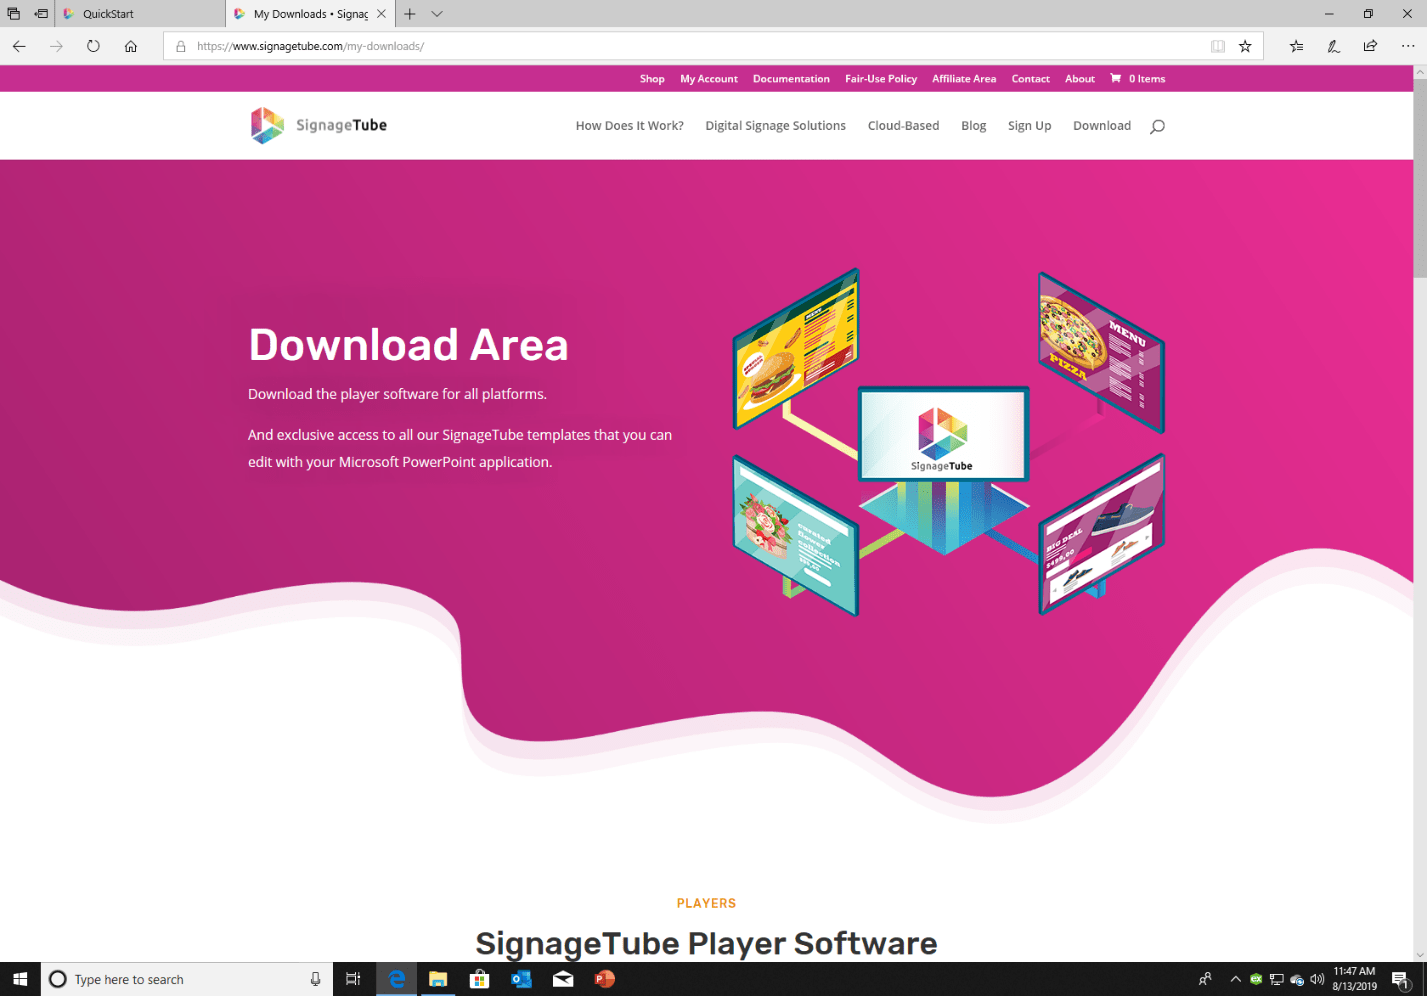
Task: Open People icon in taskbar
Action: (x=1206, y=979)
